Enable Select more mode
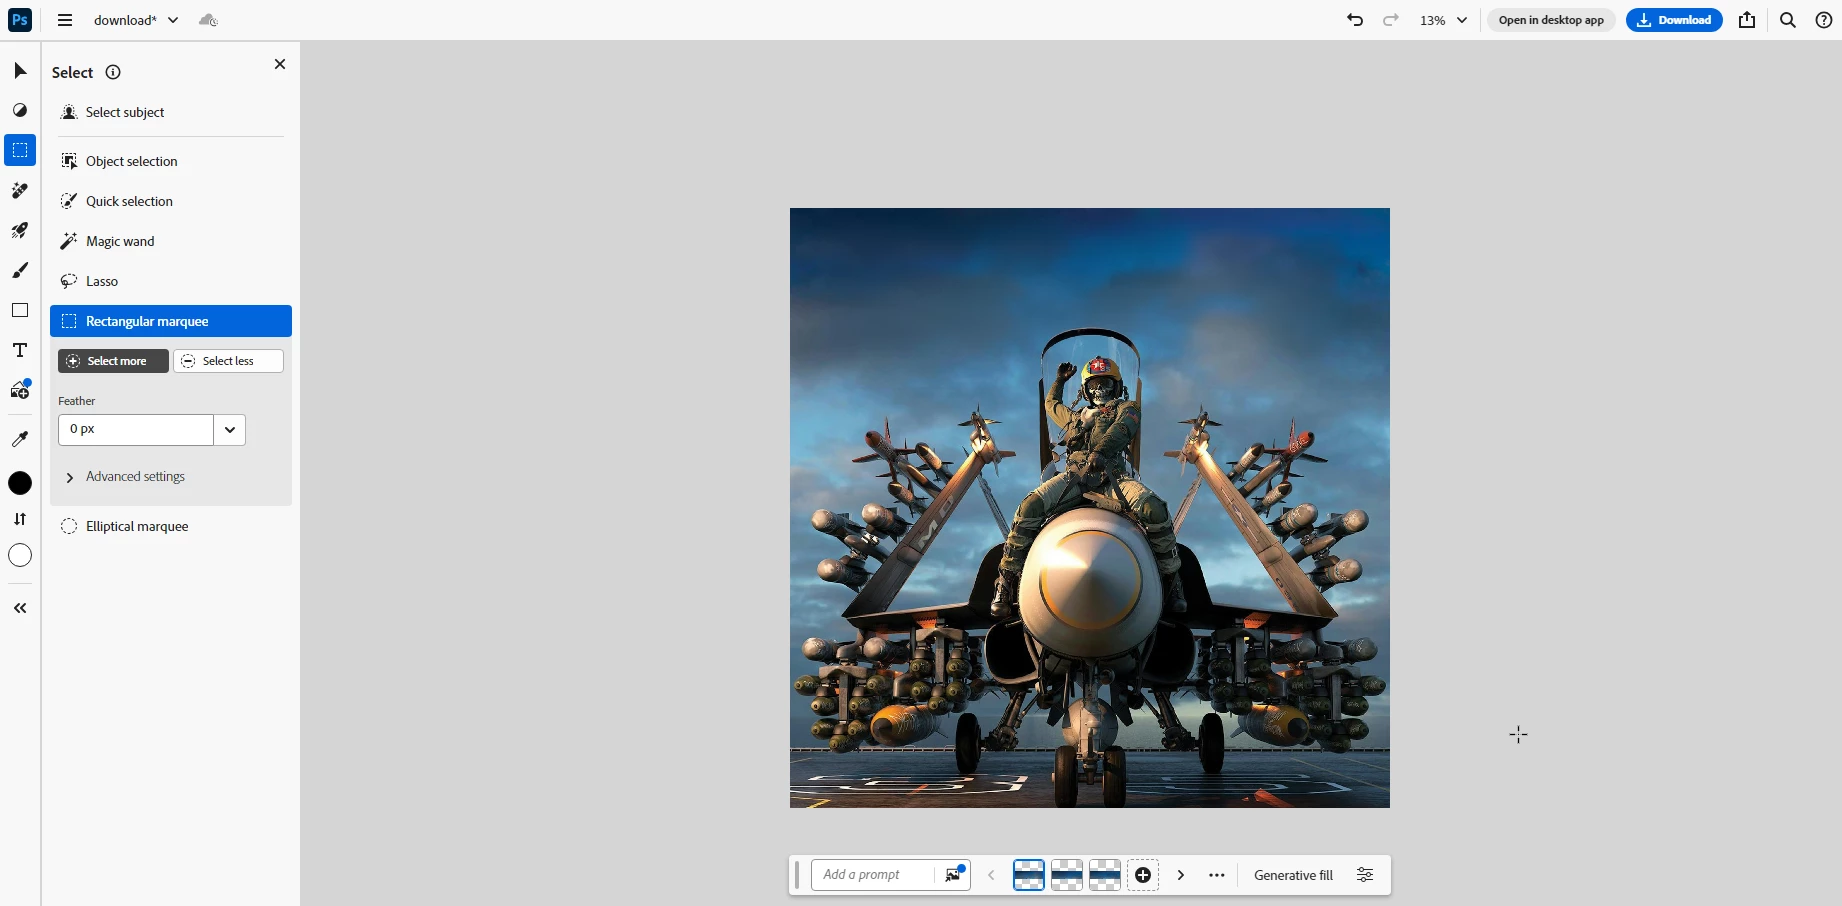The image size is (1842, 906). coord(113,361)
